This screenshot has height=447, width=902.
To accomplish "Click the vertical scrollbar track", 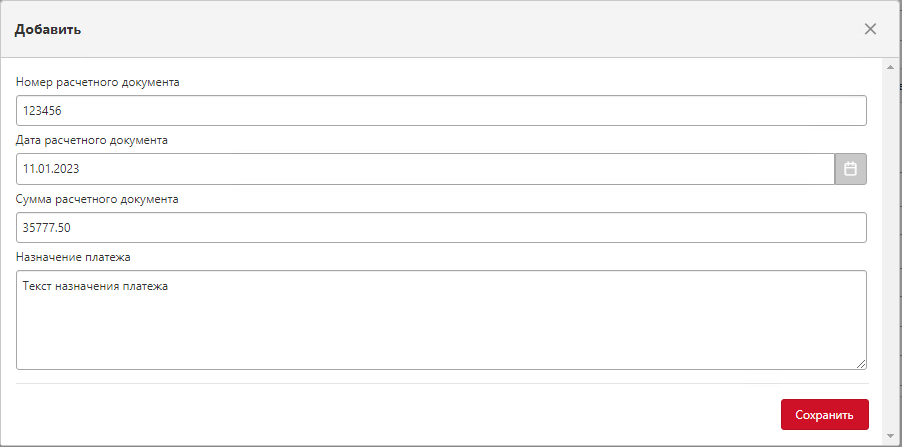I will click(x=890, y=251).
